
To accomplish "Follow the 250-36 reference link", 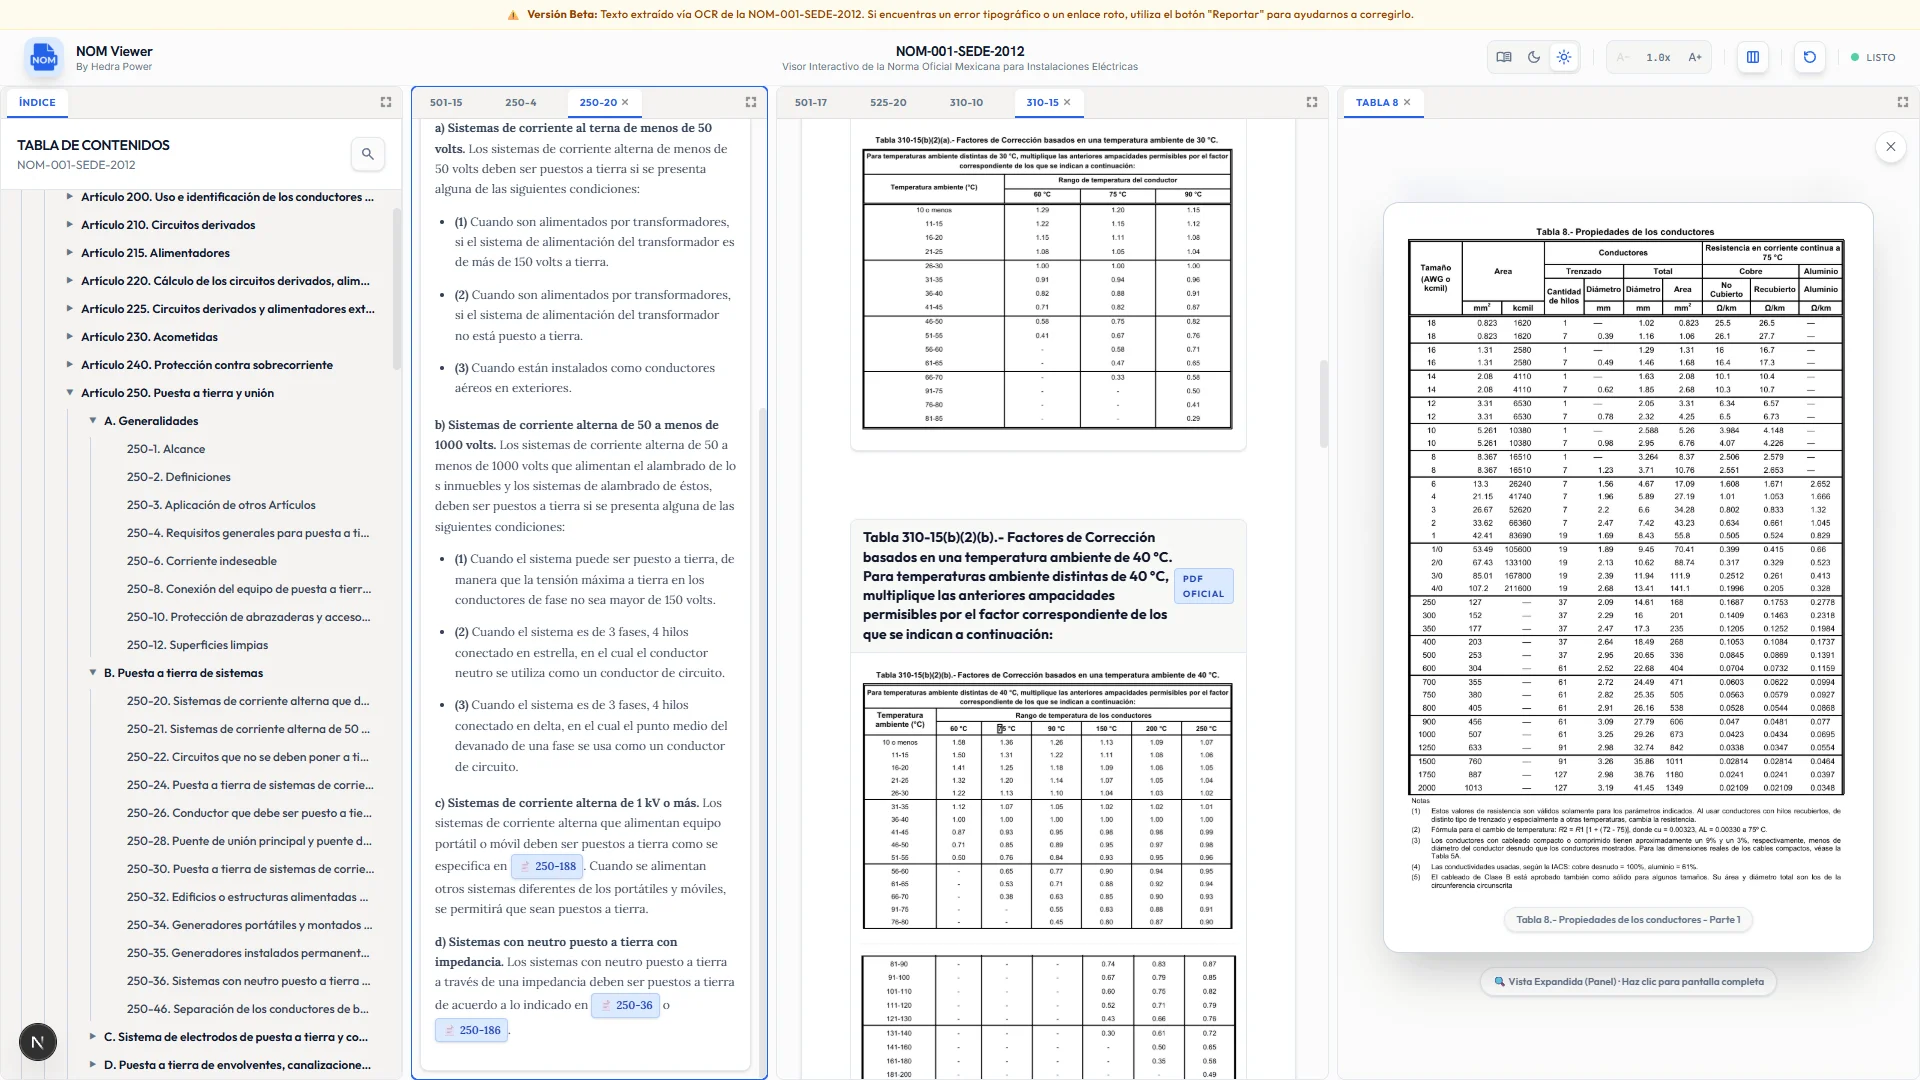I will [x=625, y=1005].
